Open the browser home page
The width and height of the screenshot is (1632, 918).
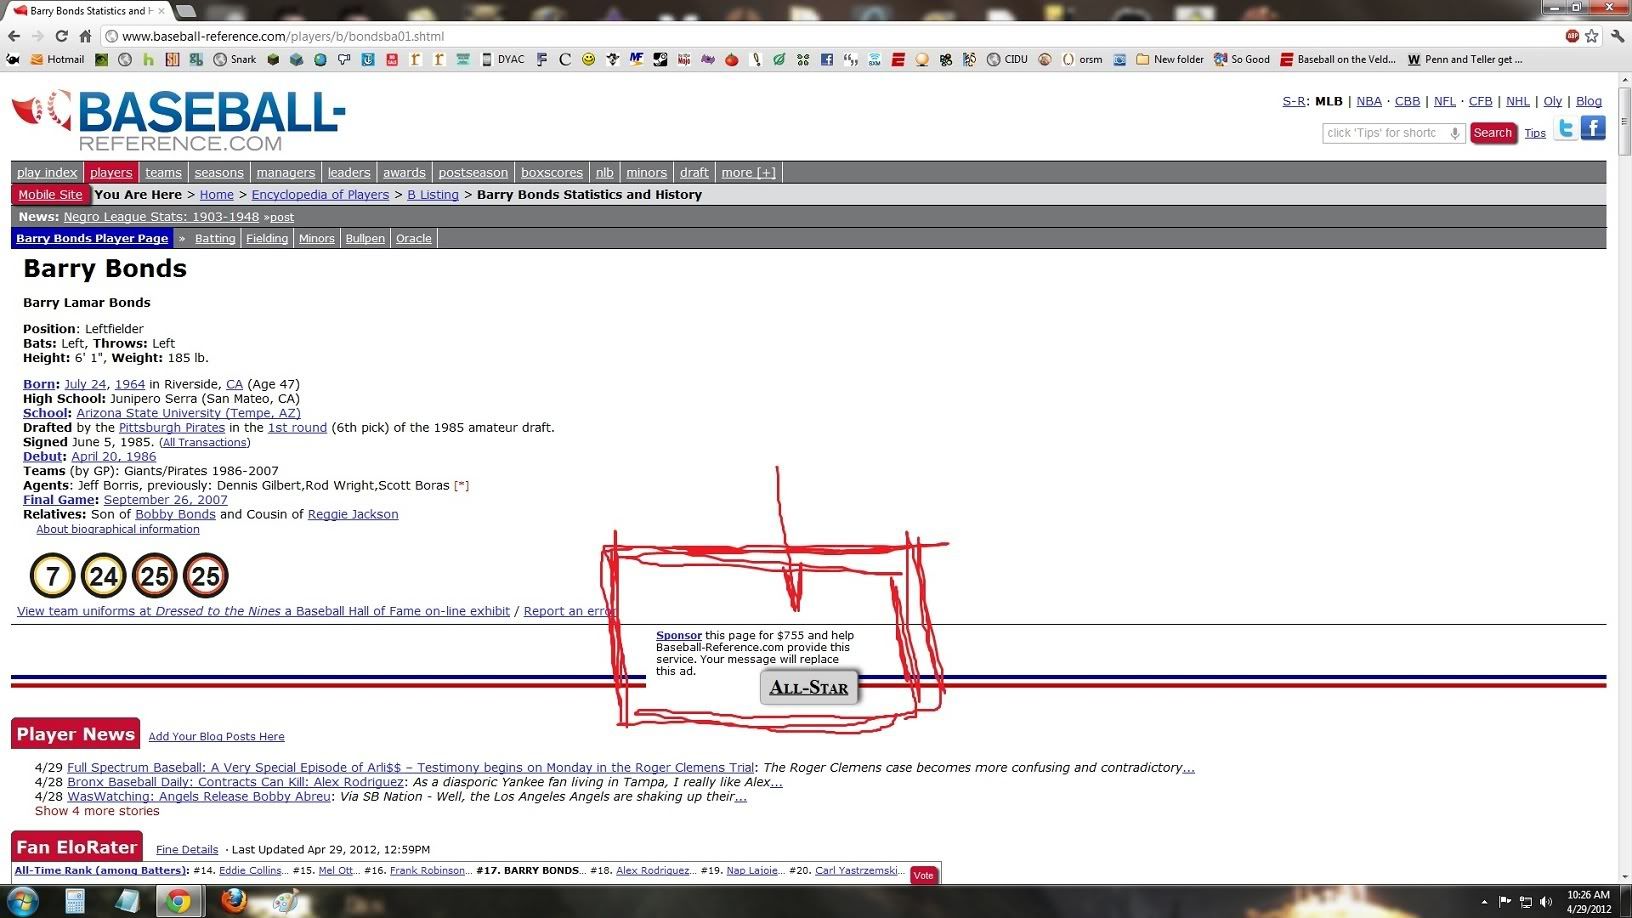[x=85, y=36]
